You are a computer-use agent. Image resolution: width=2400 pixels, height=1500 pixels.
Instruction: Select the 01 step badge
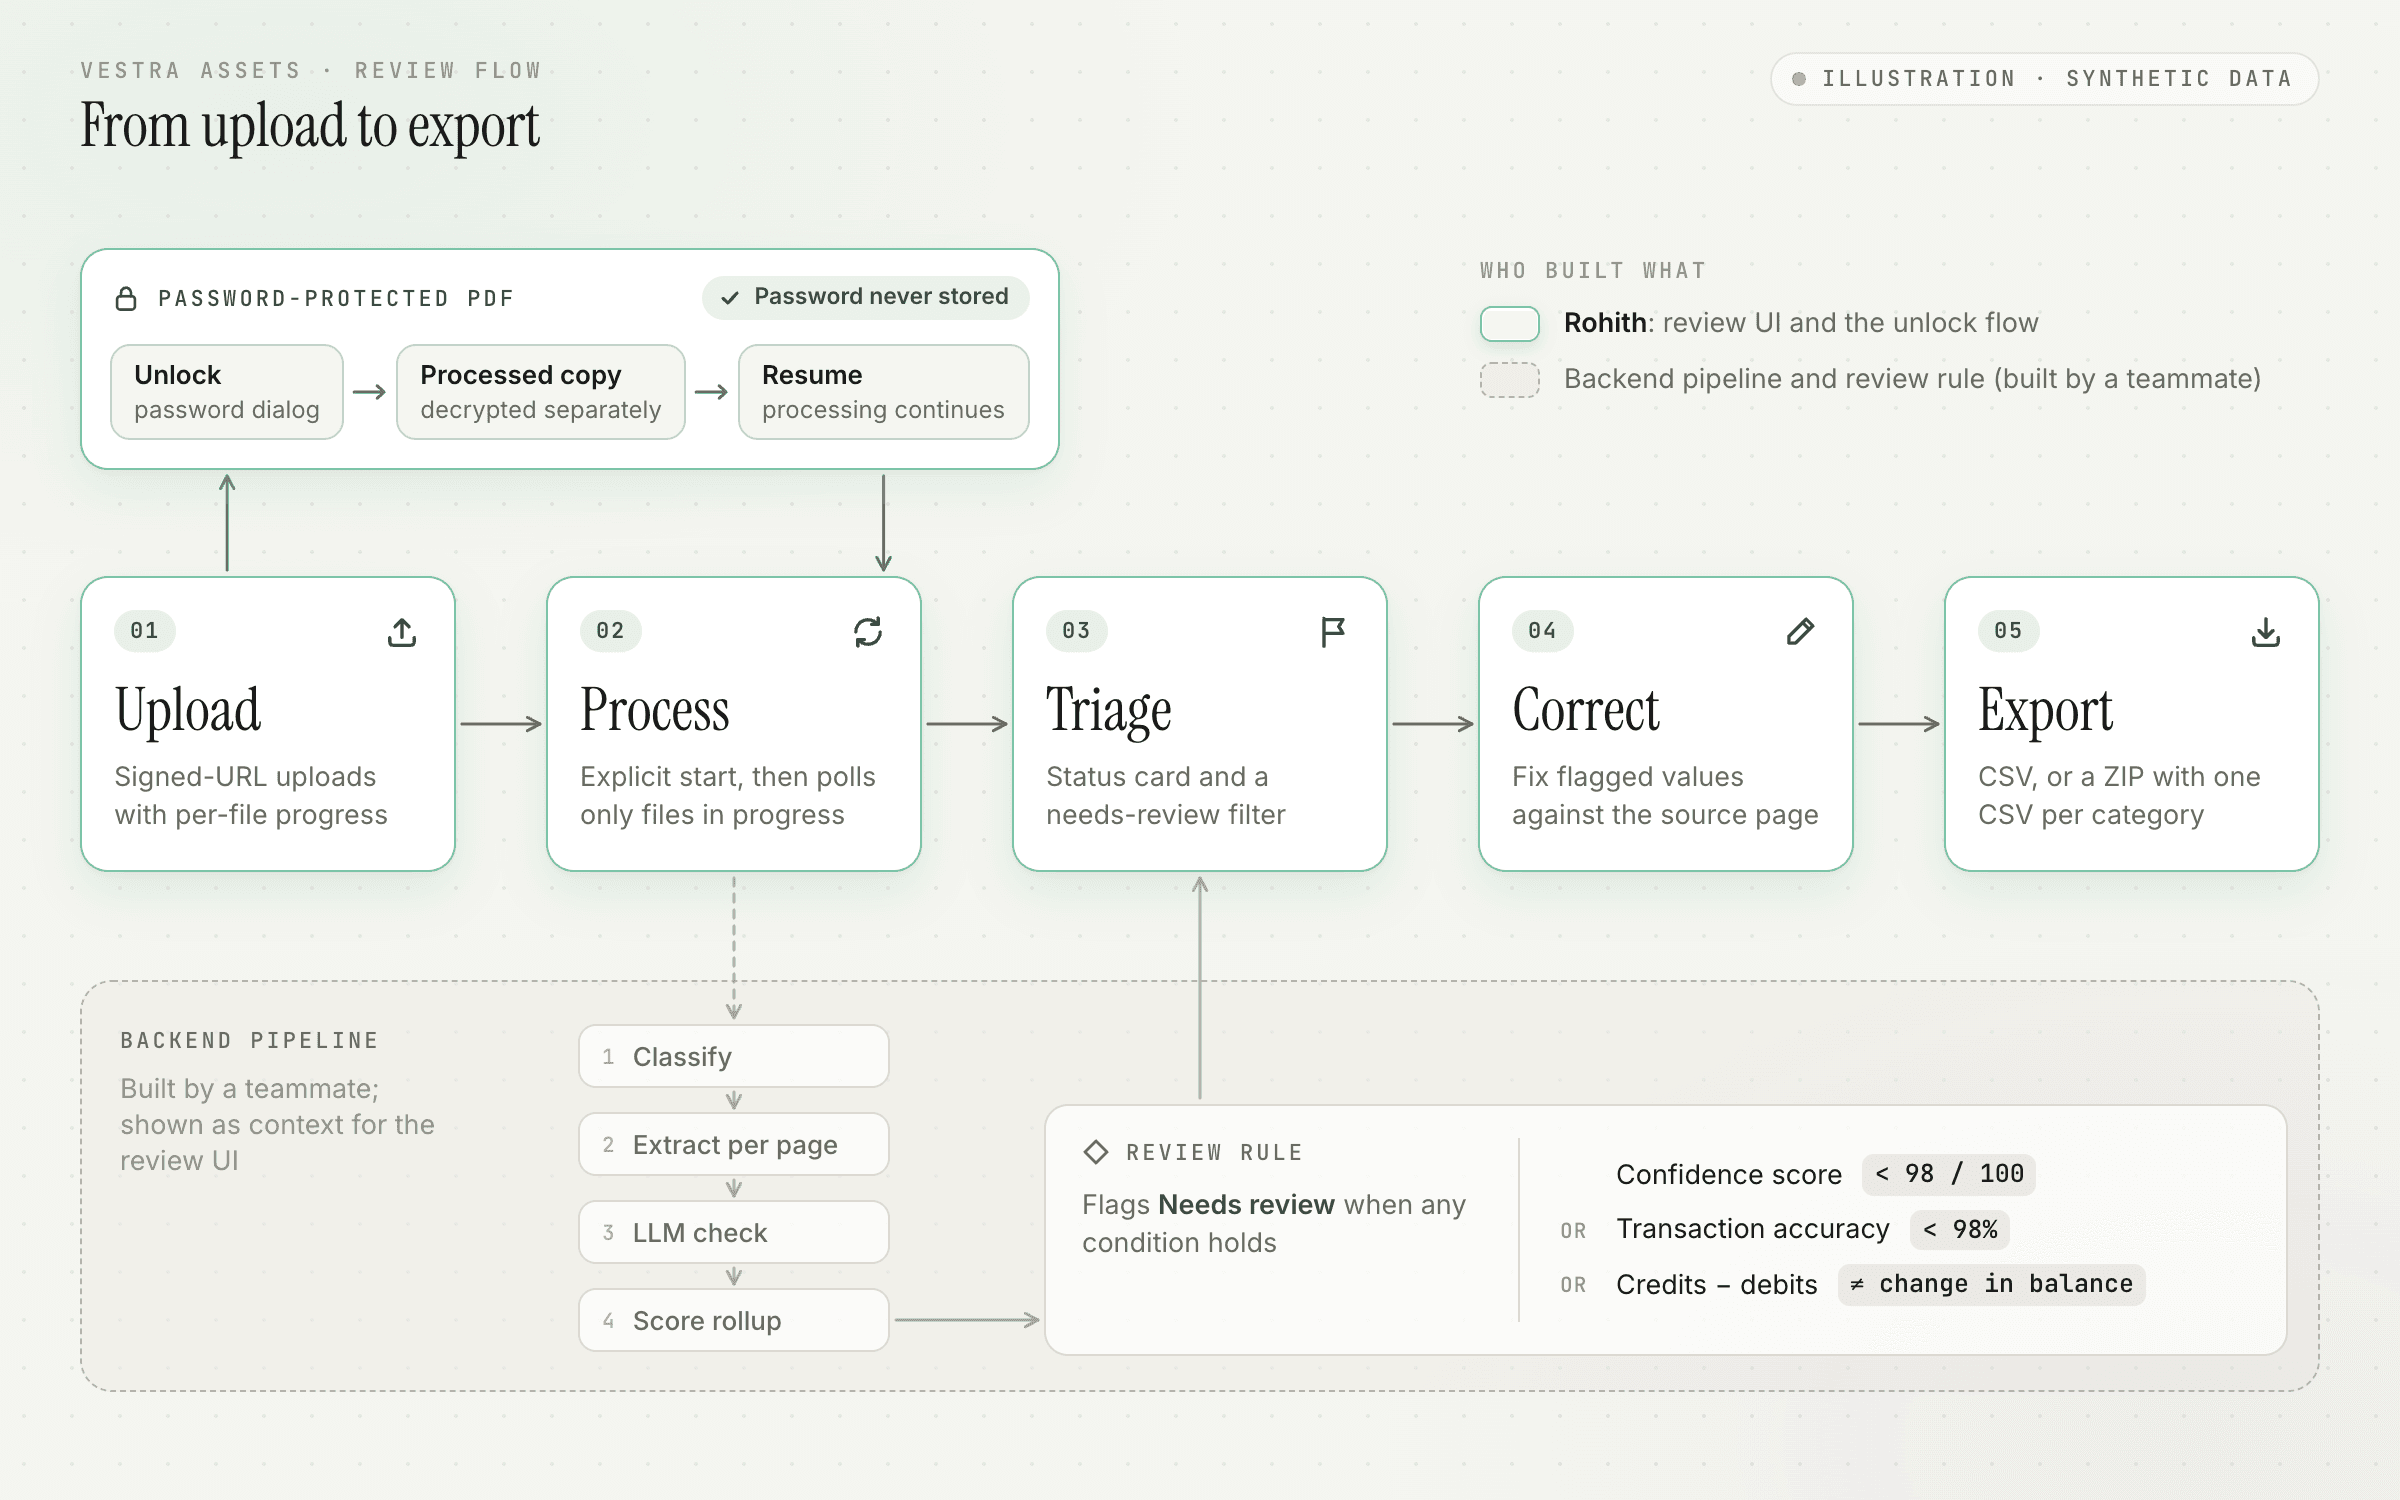(x=145, y=631)
